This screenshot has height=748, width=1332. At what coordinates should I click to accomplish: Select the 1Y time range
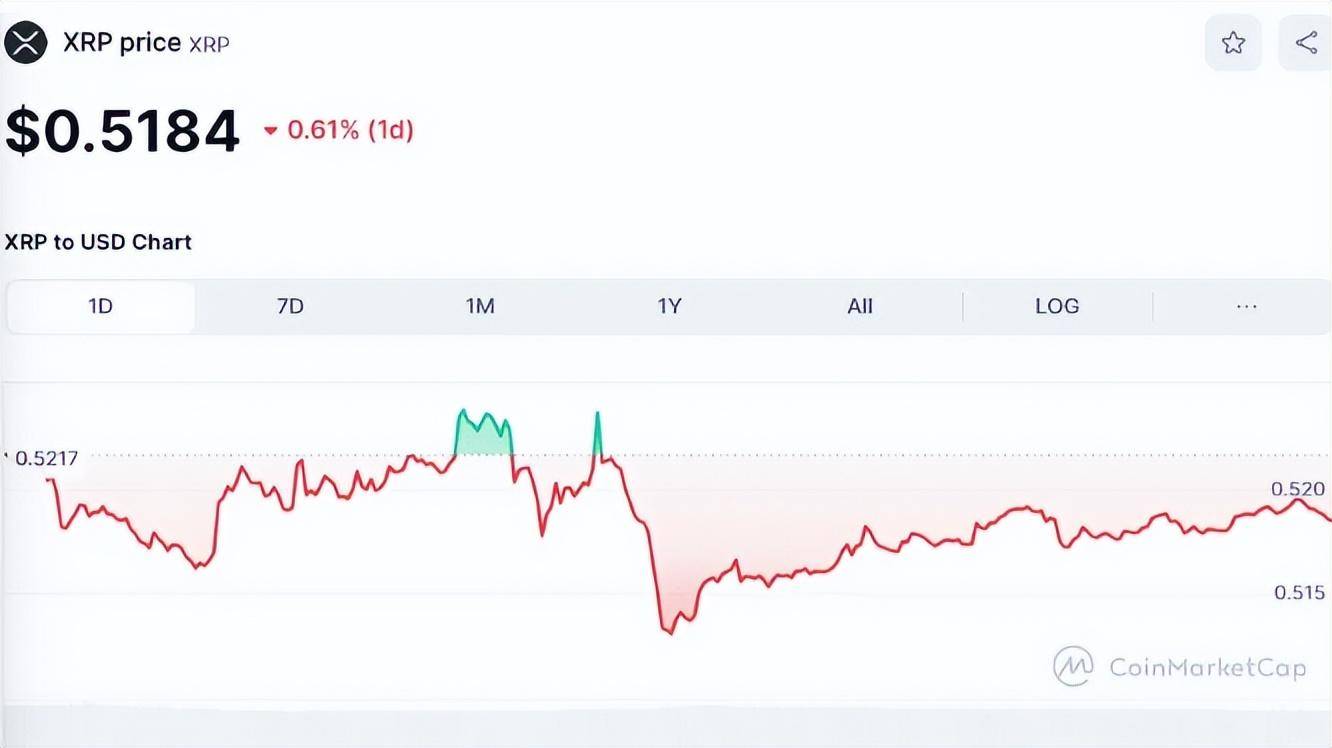click(669, 306)
